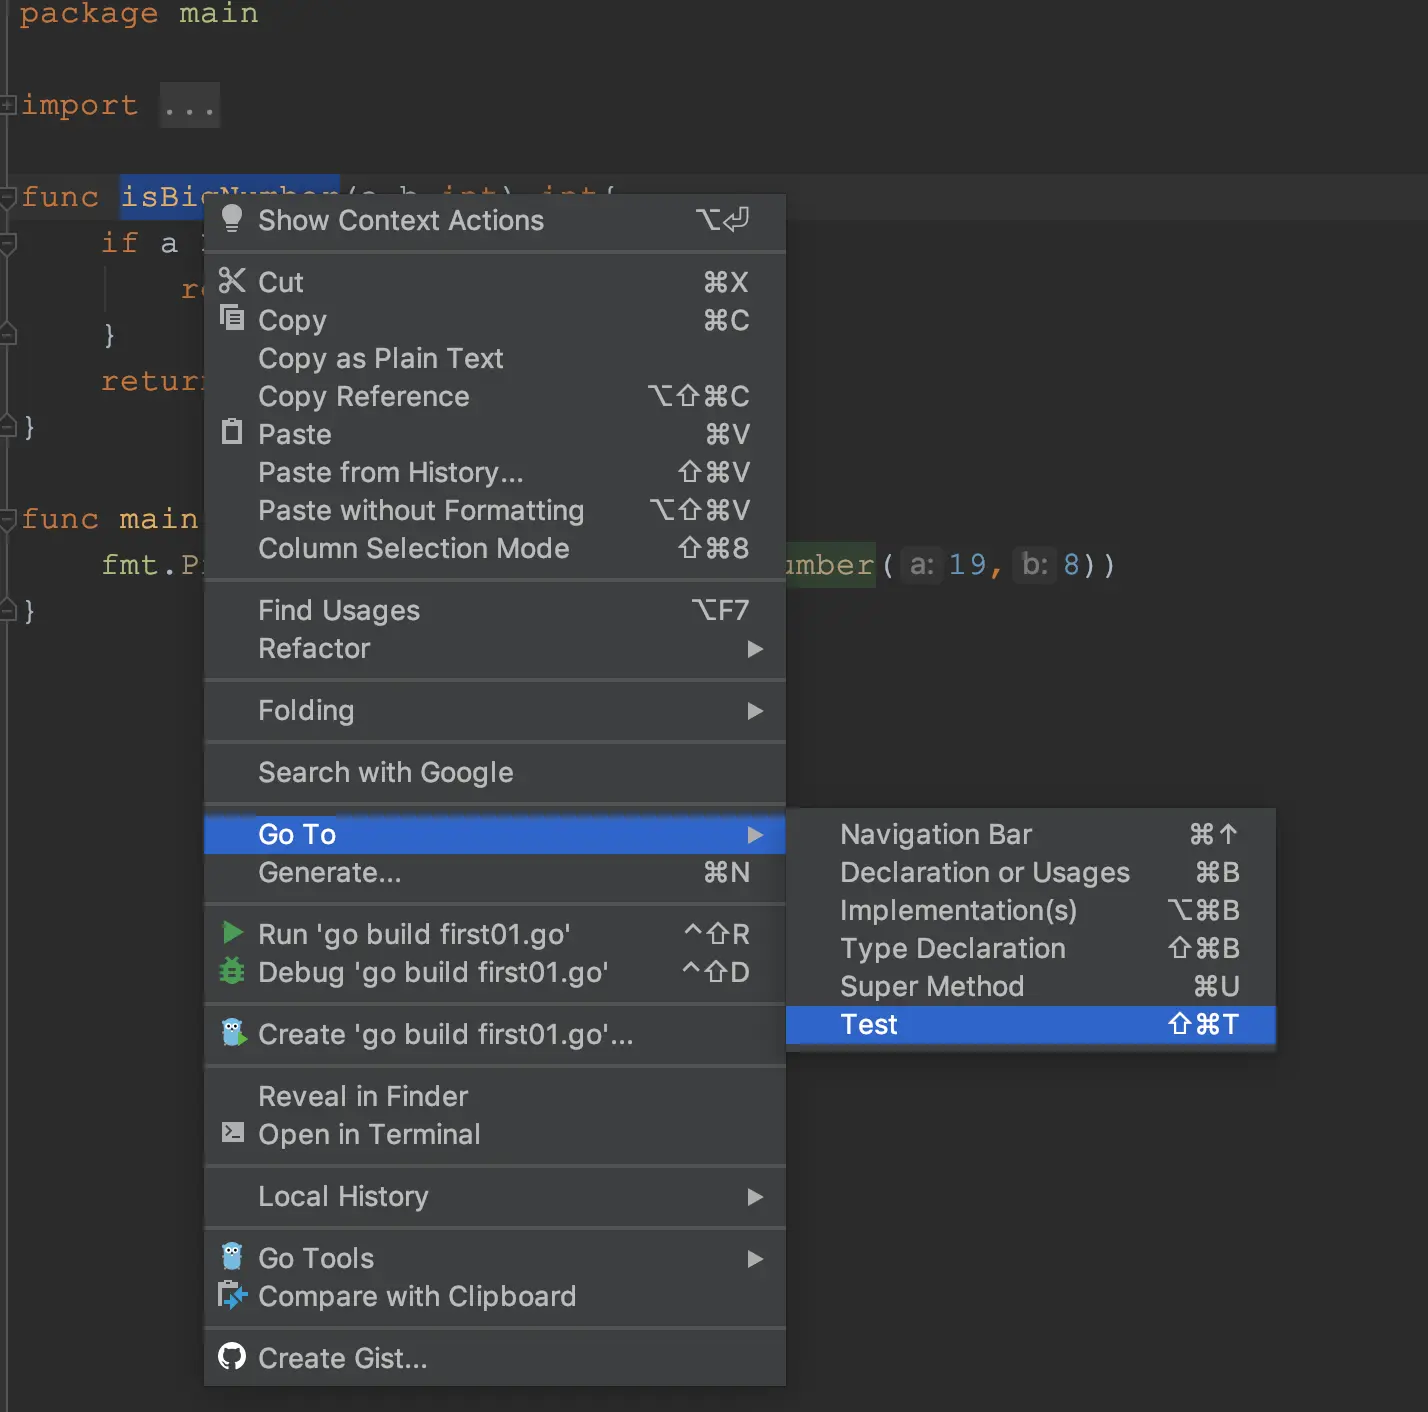Click the Open in Terminal icon
1428x1412 pixels.
click(232, 1133)
